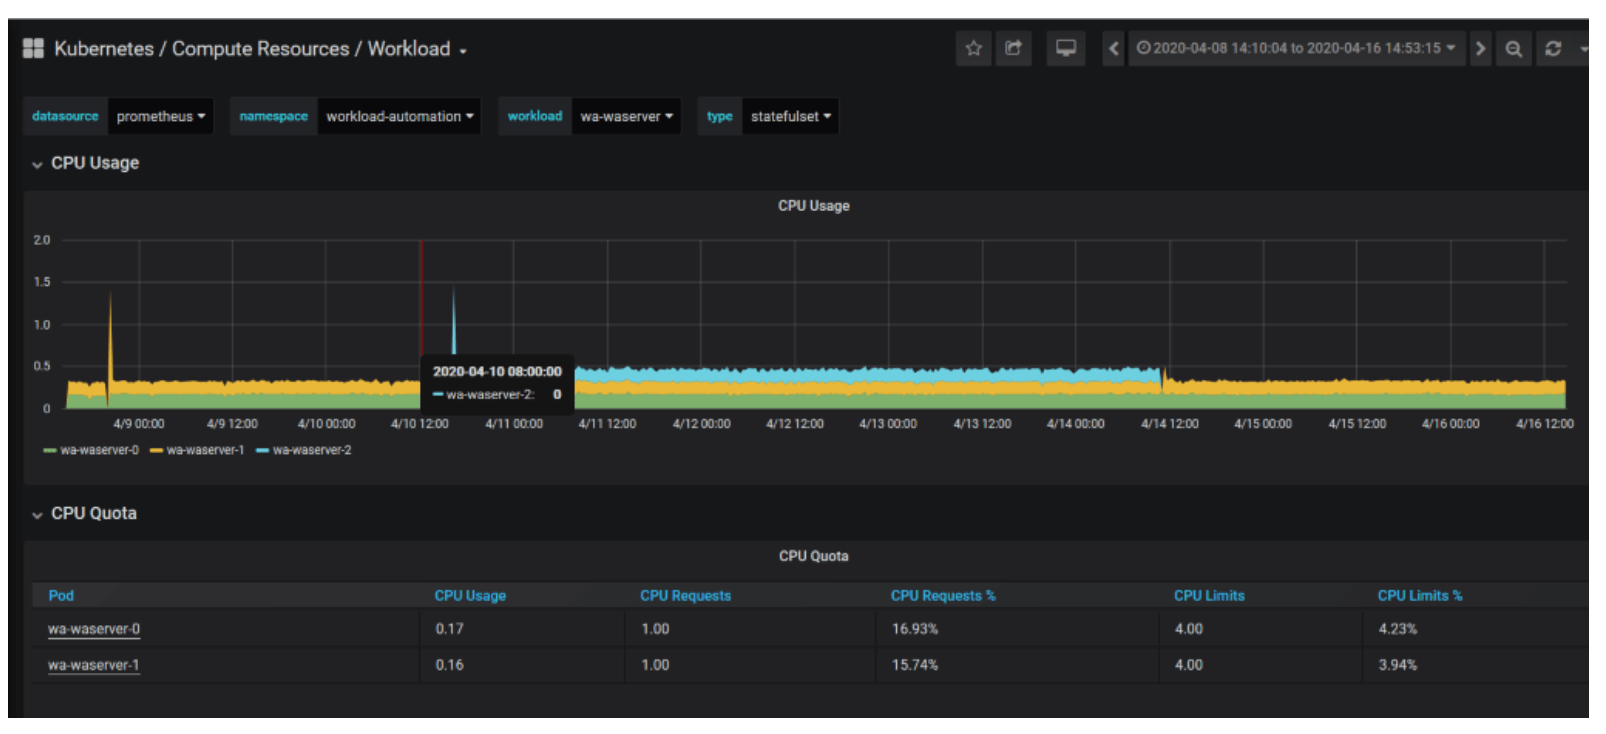
Task: Sort table by CPU Usage column
Action: pyautogui.click(x=470, y=595)
